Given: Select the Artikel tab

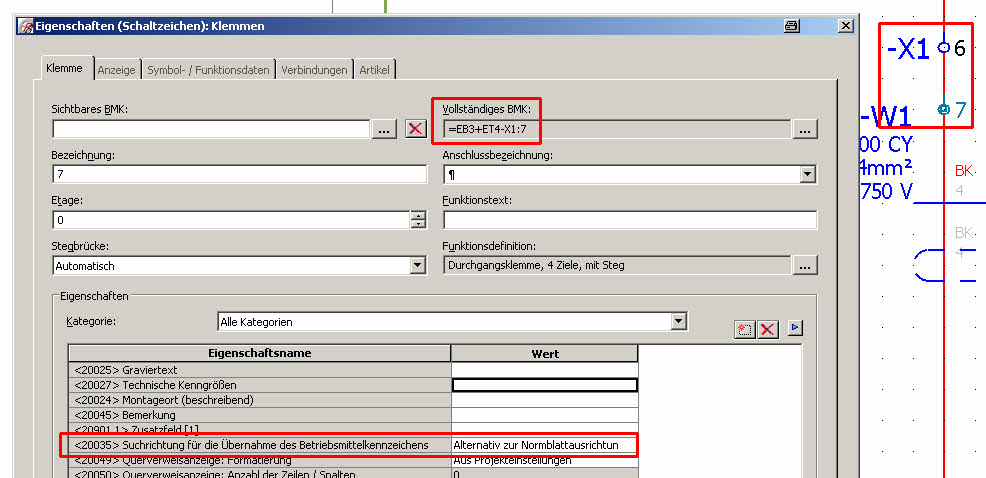Looking at the screenshot, I should pos(374,70).
